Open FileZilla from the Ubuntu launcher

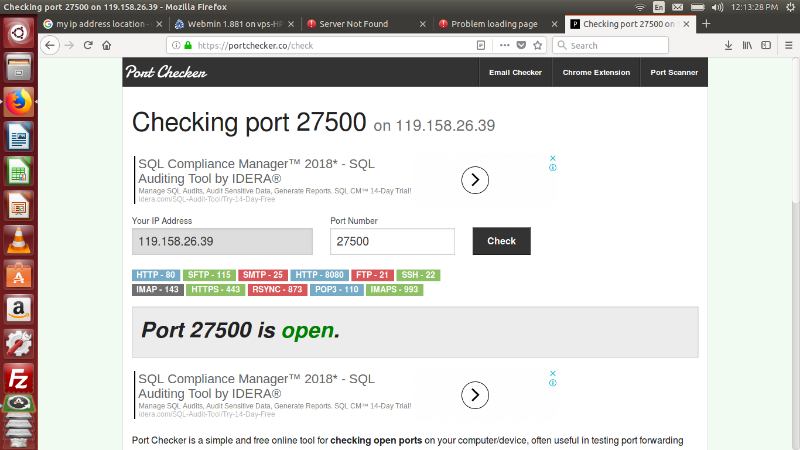point(18,378)
